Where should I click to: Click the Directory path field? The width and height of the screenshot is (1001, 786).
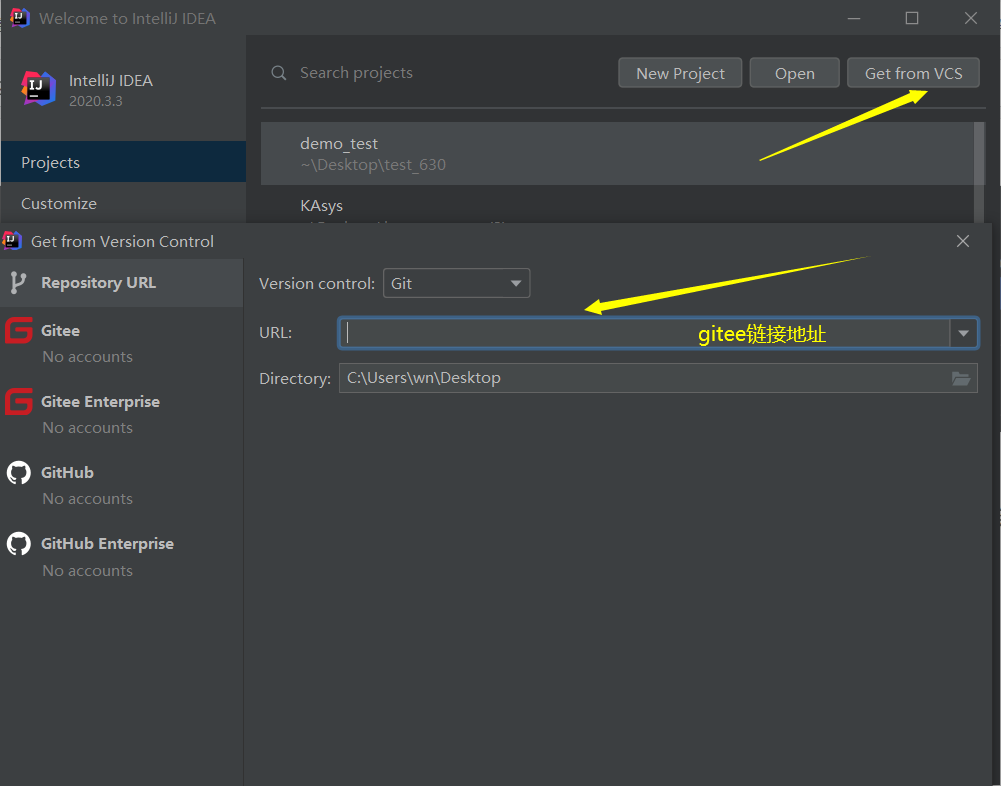658,378
